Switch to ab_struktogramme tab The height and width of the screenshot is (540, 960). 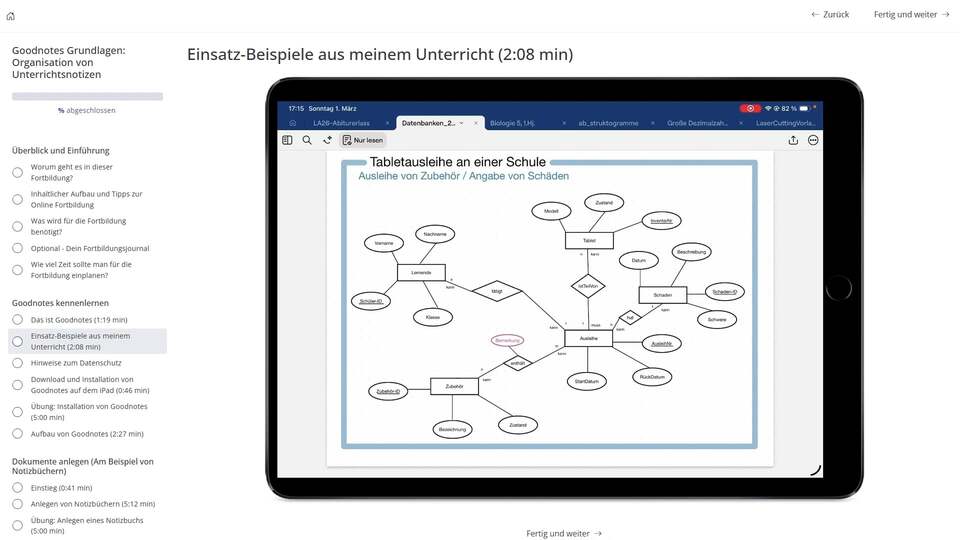point(608,123)
